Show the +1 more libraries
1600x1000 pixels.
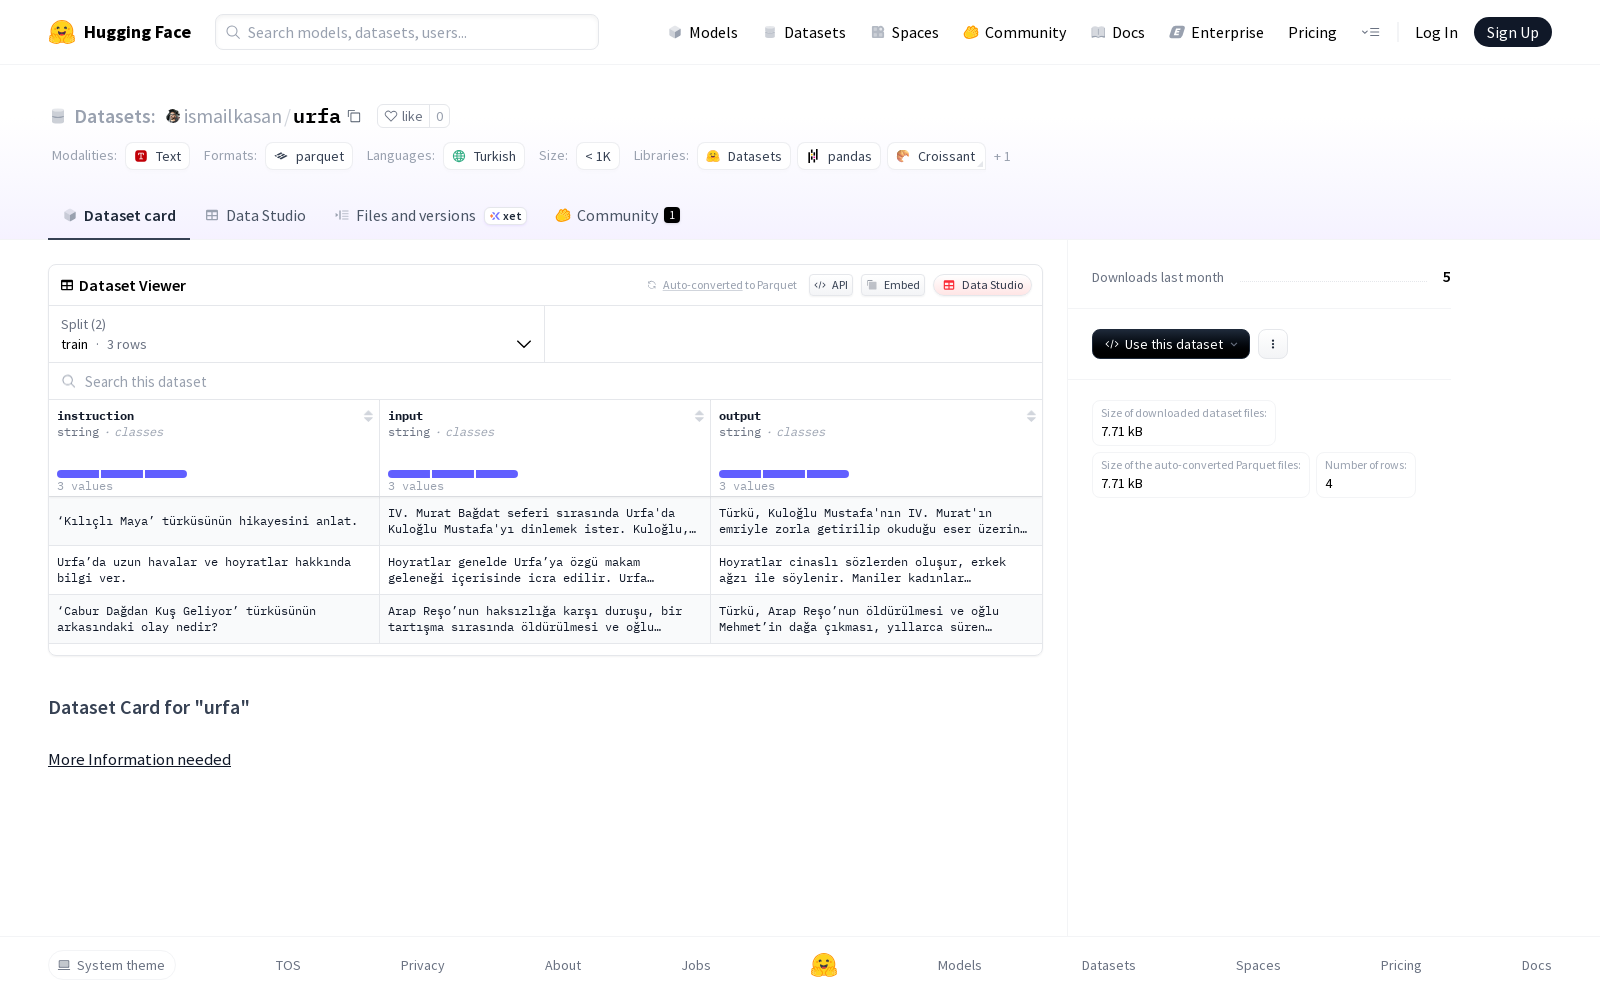1002,156
